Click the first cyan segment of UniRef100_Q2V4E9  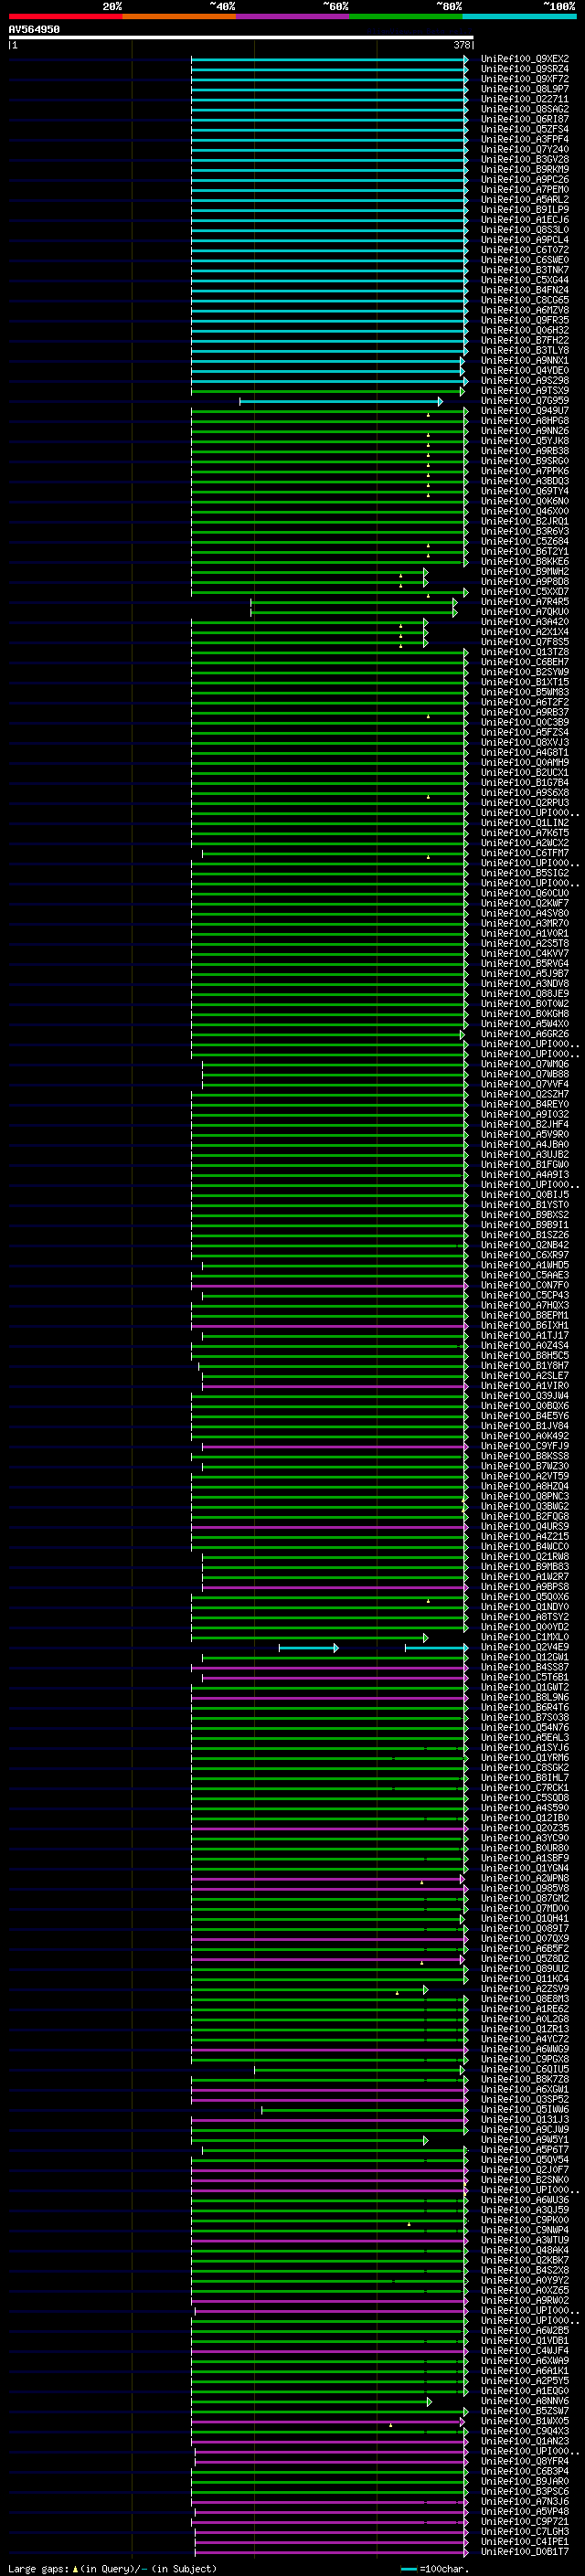[x=308, y=1648]
